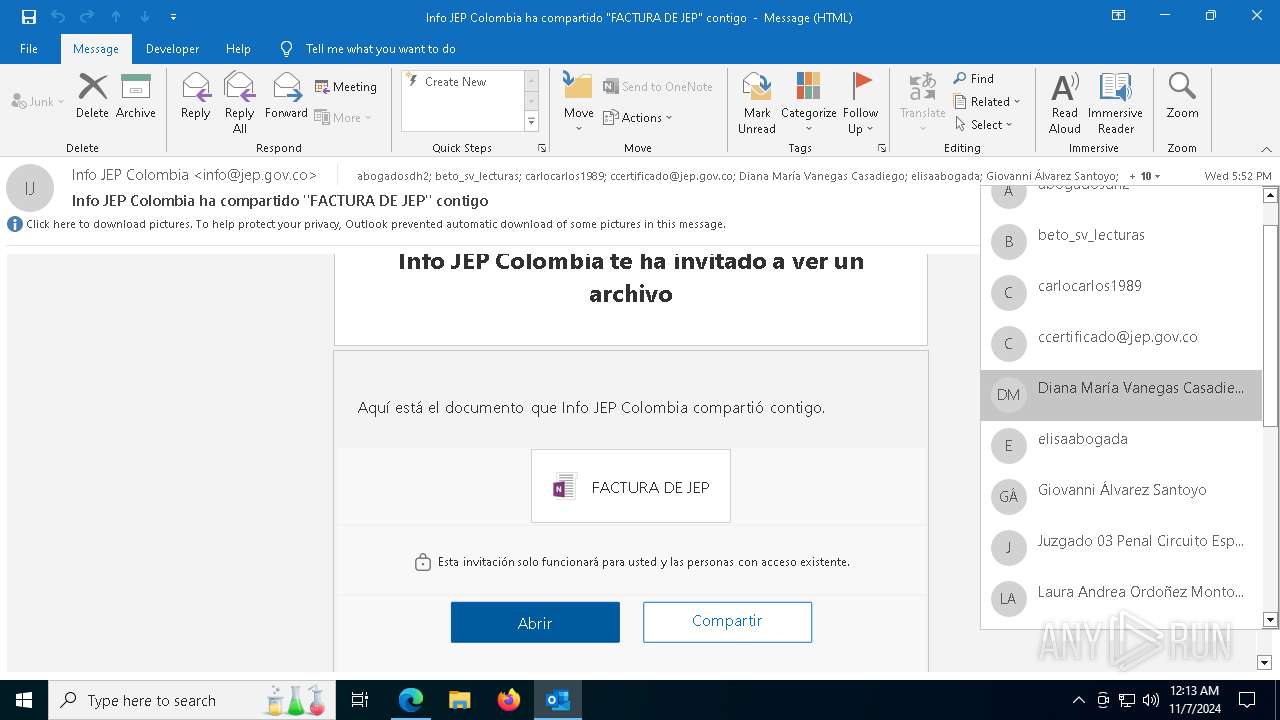
Task: Expand the +10 more recipients list
Action: point(1145,176)
